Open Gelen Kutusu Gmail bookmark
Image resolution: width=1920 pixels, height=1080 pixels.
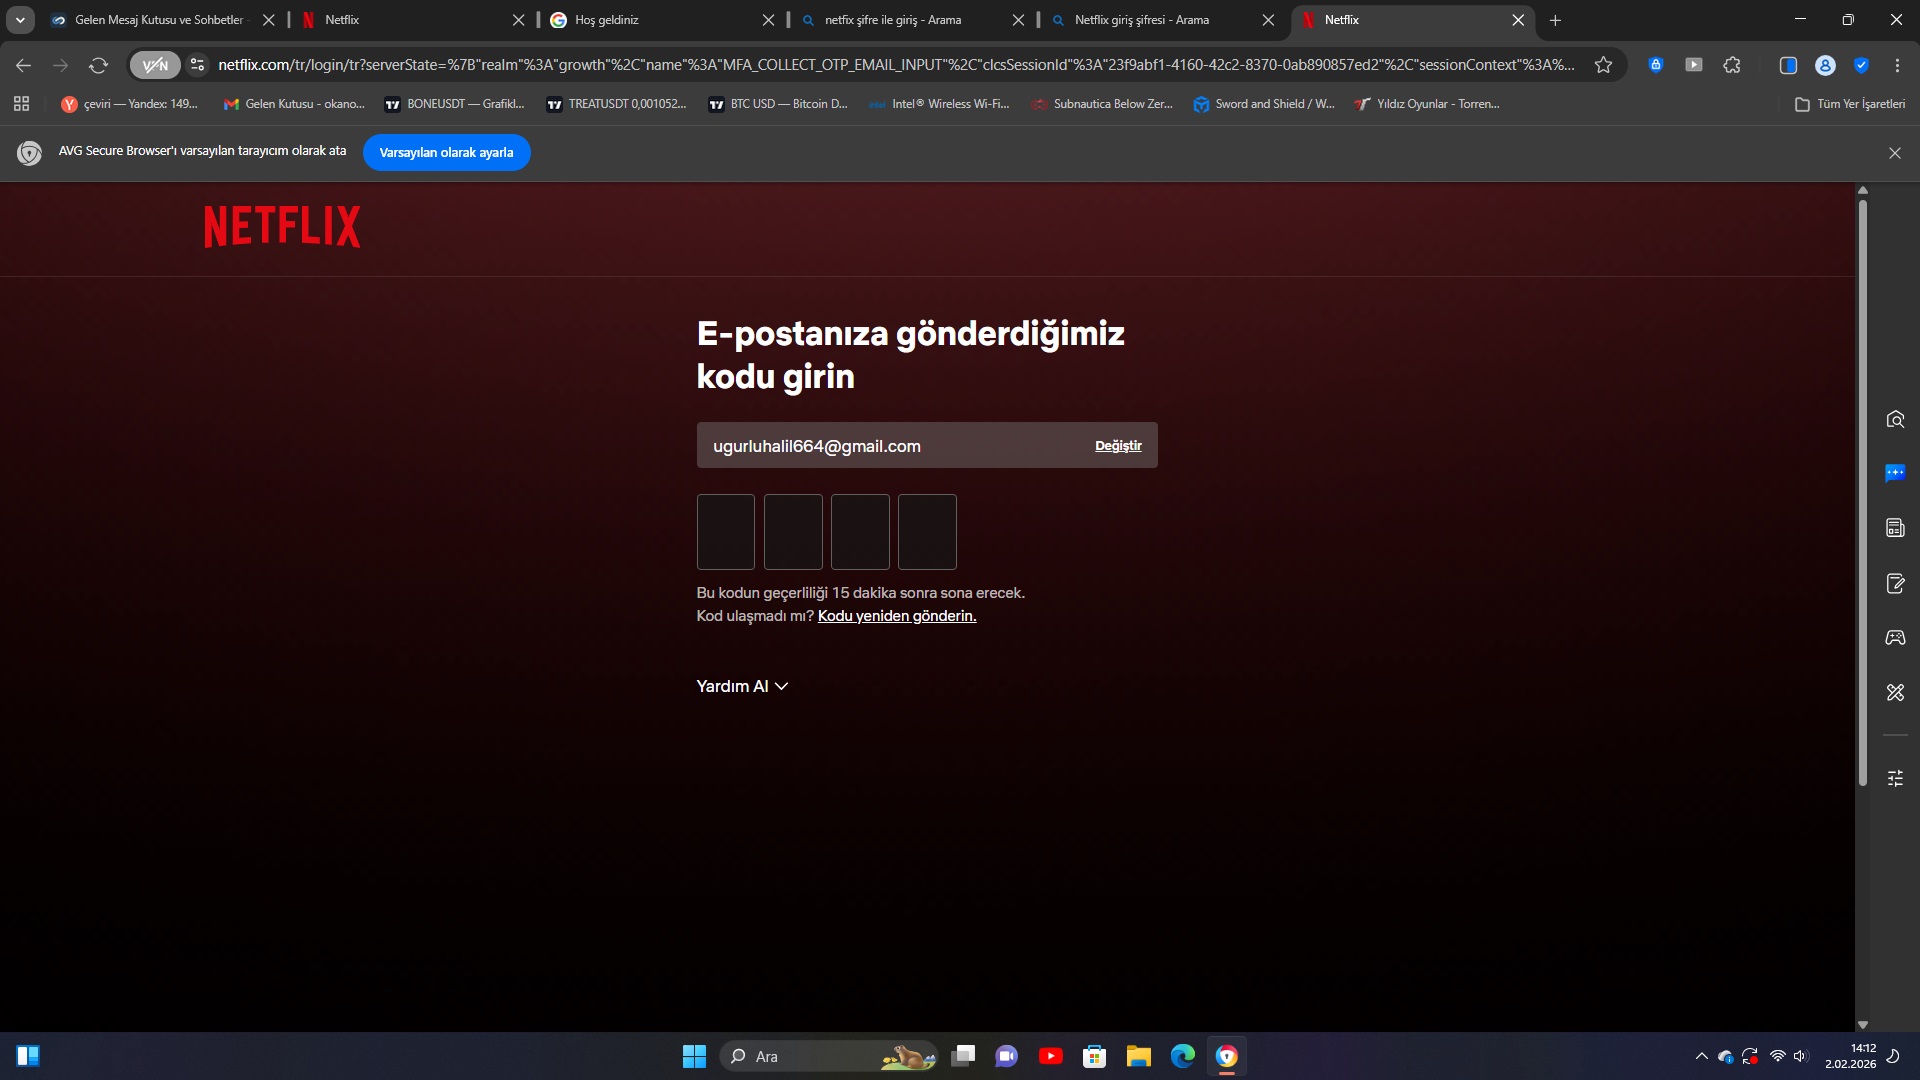294,104
